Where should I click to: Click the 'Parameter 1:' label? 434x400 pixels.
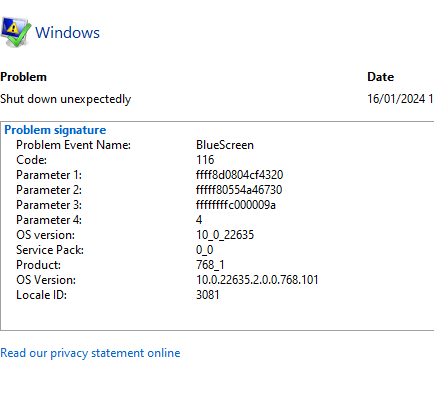pyautogui.click(x=49, y=175)
